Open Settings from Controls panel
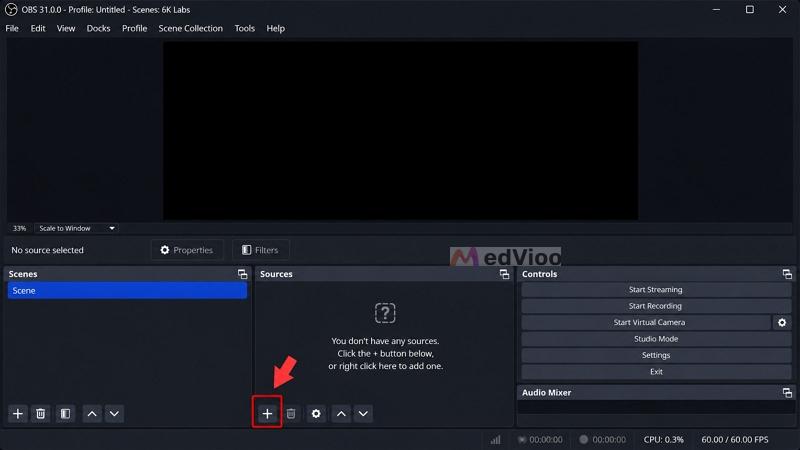Image resolution: width=800 pixels, height=450 pixels. coord(656,355)
